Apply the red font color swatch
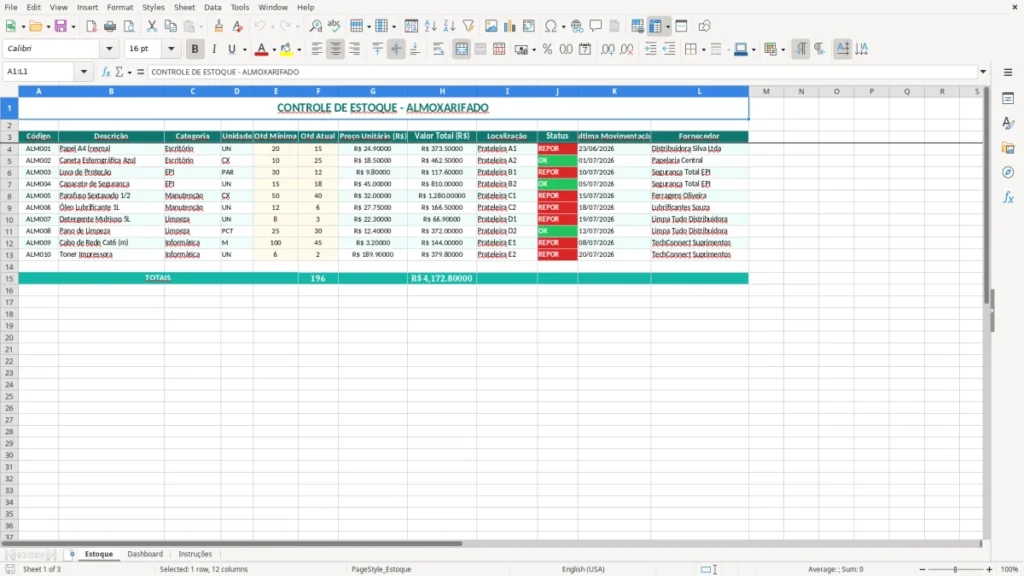 [x=261, y=49]
